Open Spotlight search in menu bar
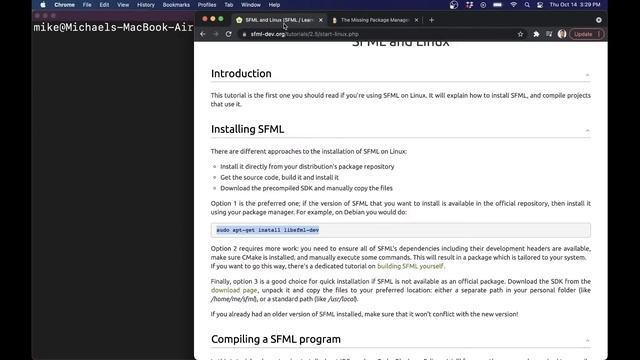The height and width of the screenshot is (360, 640). pos(527,5)
